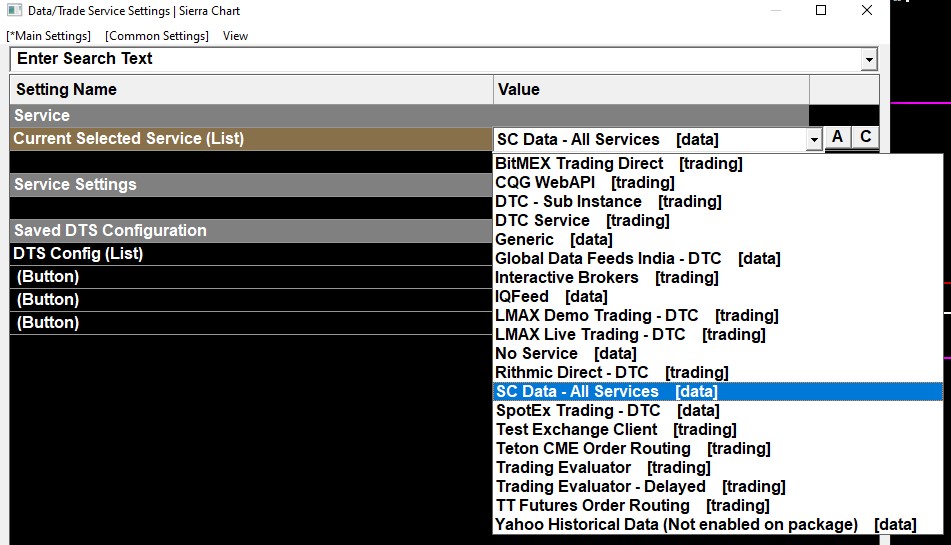Click the Enter Search Text field
Screen dimensions: 951x545
click(x=435, y=59)
